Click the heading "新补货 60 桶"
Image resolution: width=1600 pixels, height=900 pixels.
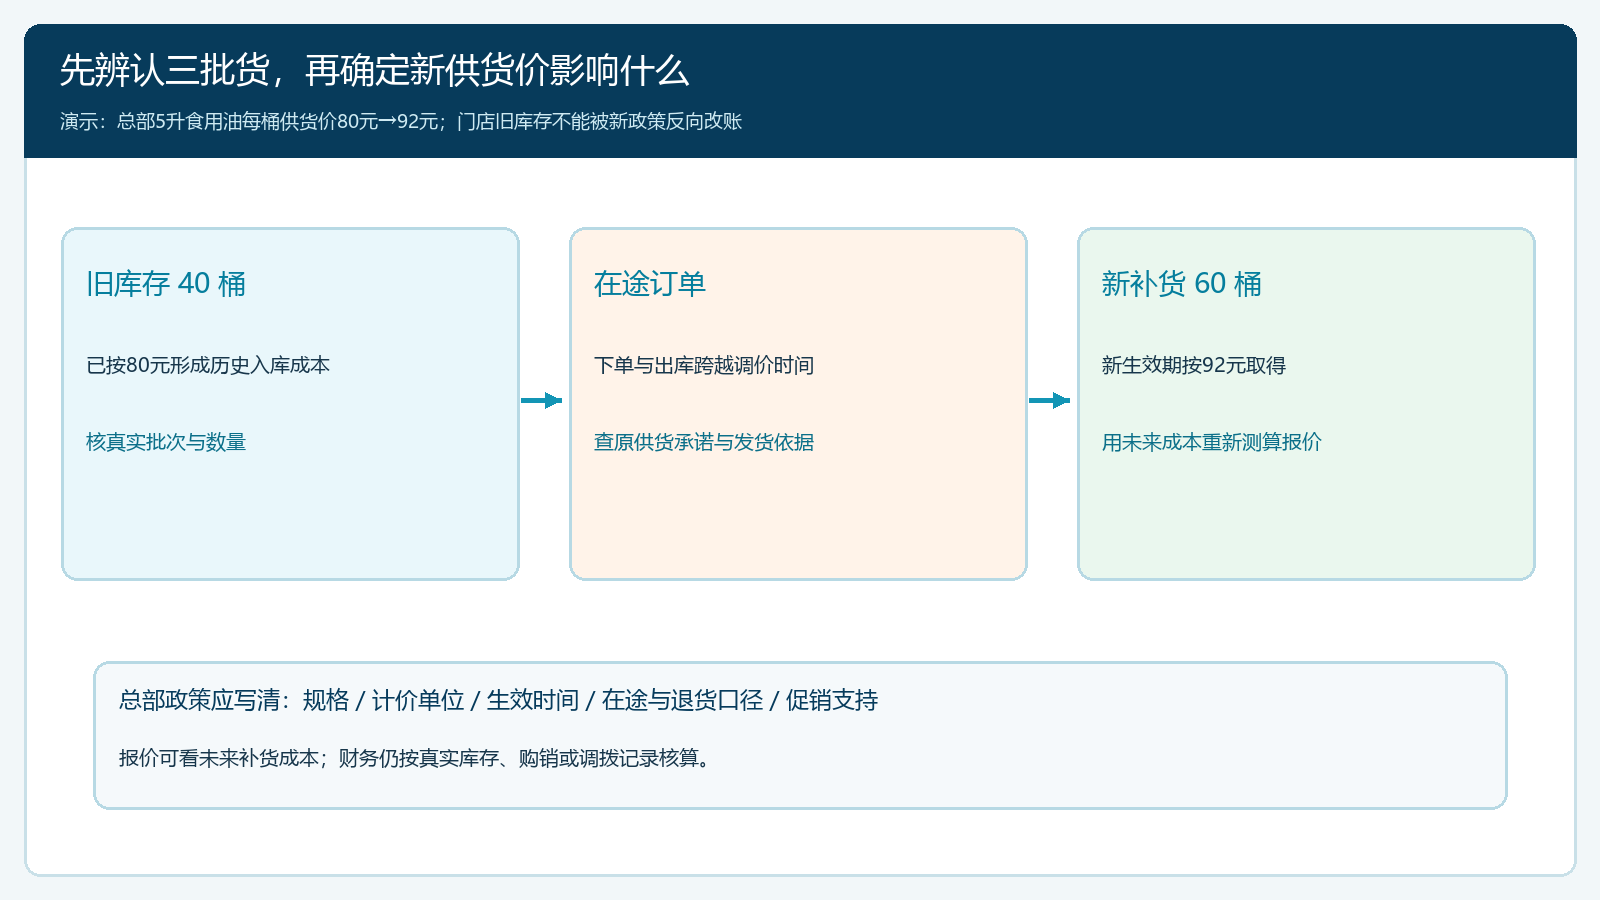pyautogui.click(x=1182, y=284)
